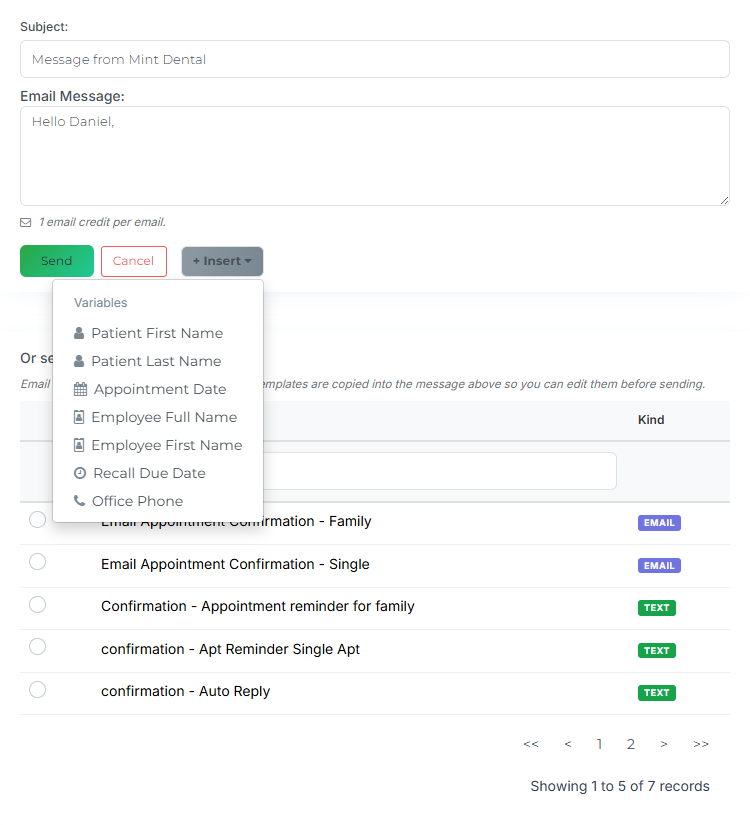This screenshot has height=825, width=750.
Task: Click the person icon beside Patient First Name
Action: tap(79, 333)
